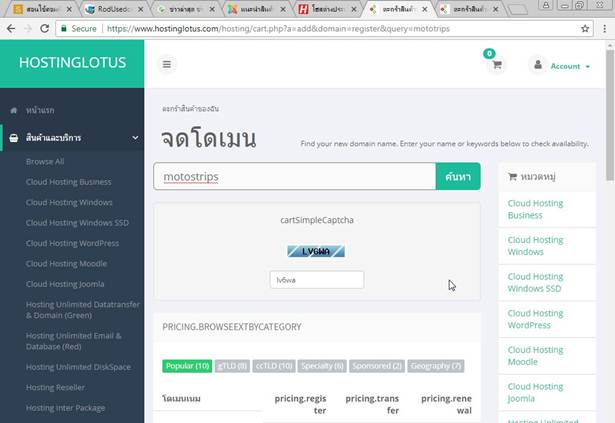This screenshot has height=423, width=615.
Task: Click the green domain search button
Action: tap(458, 177)
